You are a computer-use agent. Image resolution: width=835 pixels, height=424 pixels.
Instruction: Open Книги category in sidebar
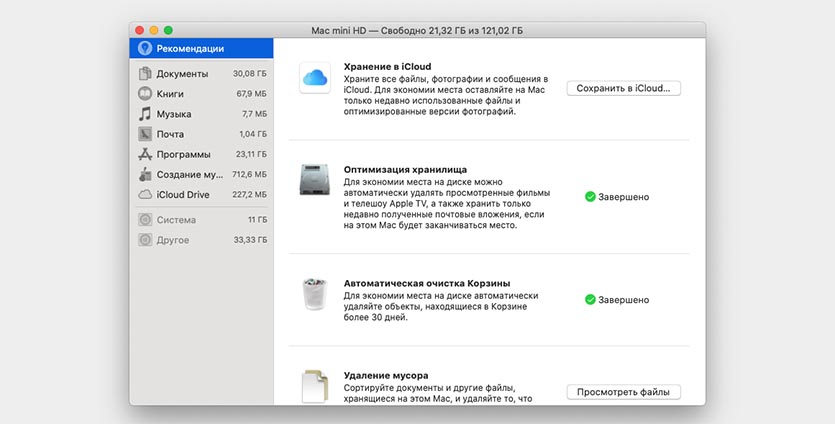click(x=170, y=94)
